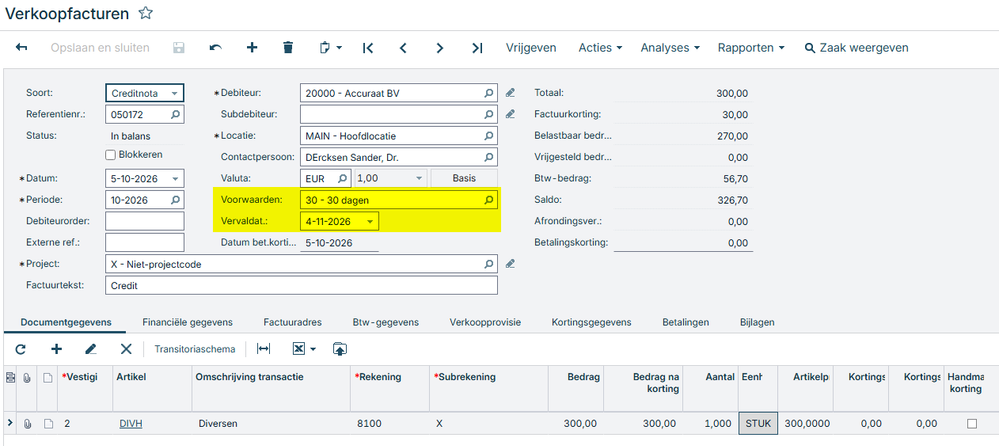This screenshot has height=446, width=999.
Task: Toggle the Blokkeren checkbox
Action: point(110,154)
